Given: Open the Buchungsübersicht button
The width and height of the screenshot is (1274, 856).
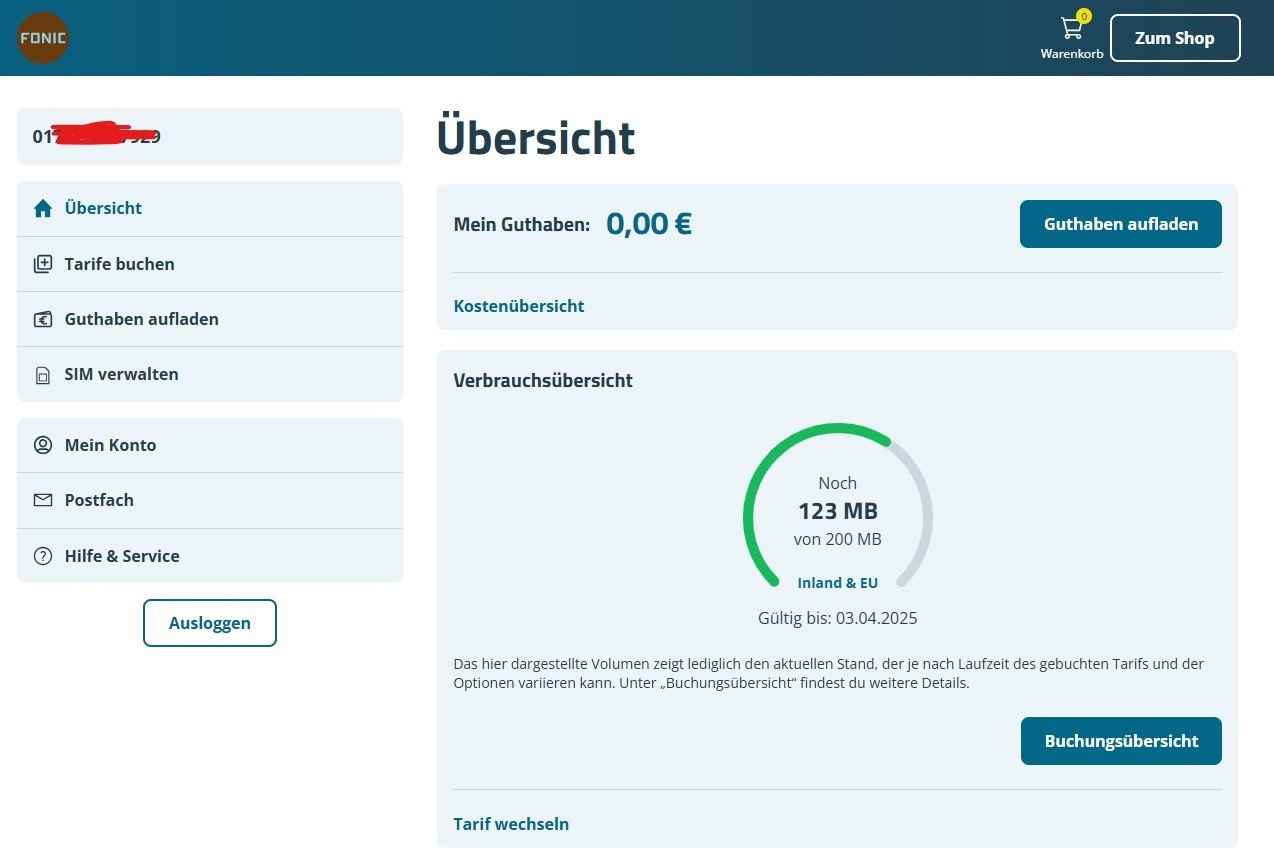Looking at the screenshot, I should pos(1120,741).
